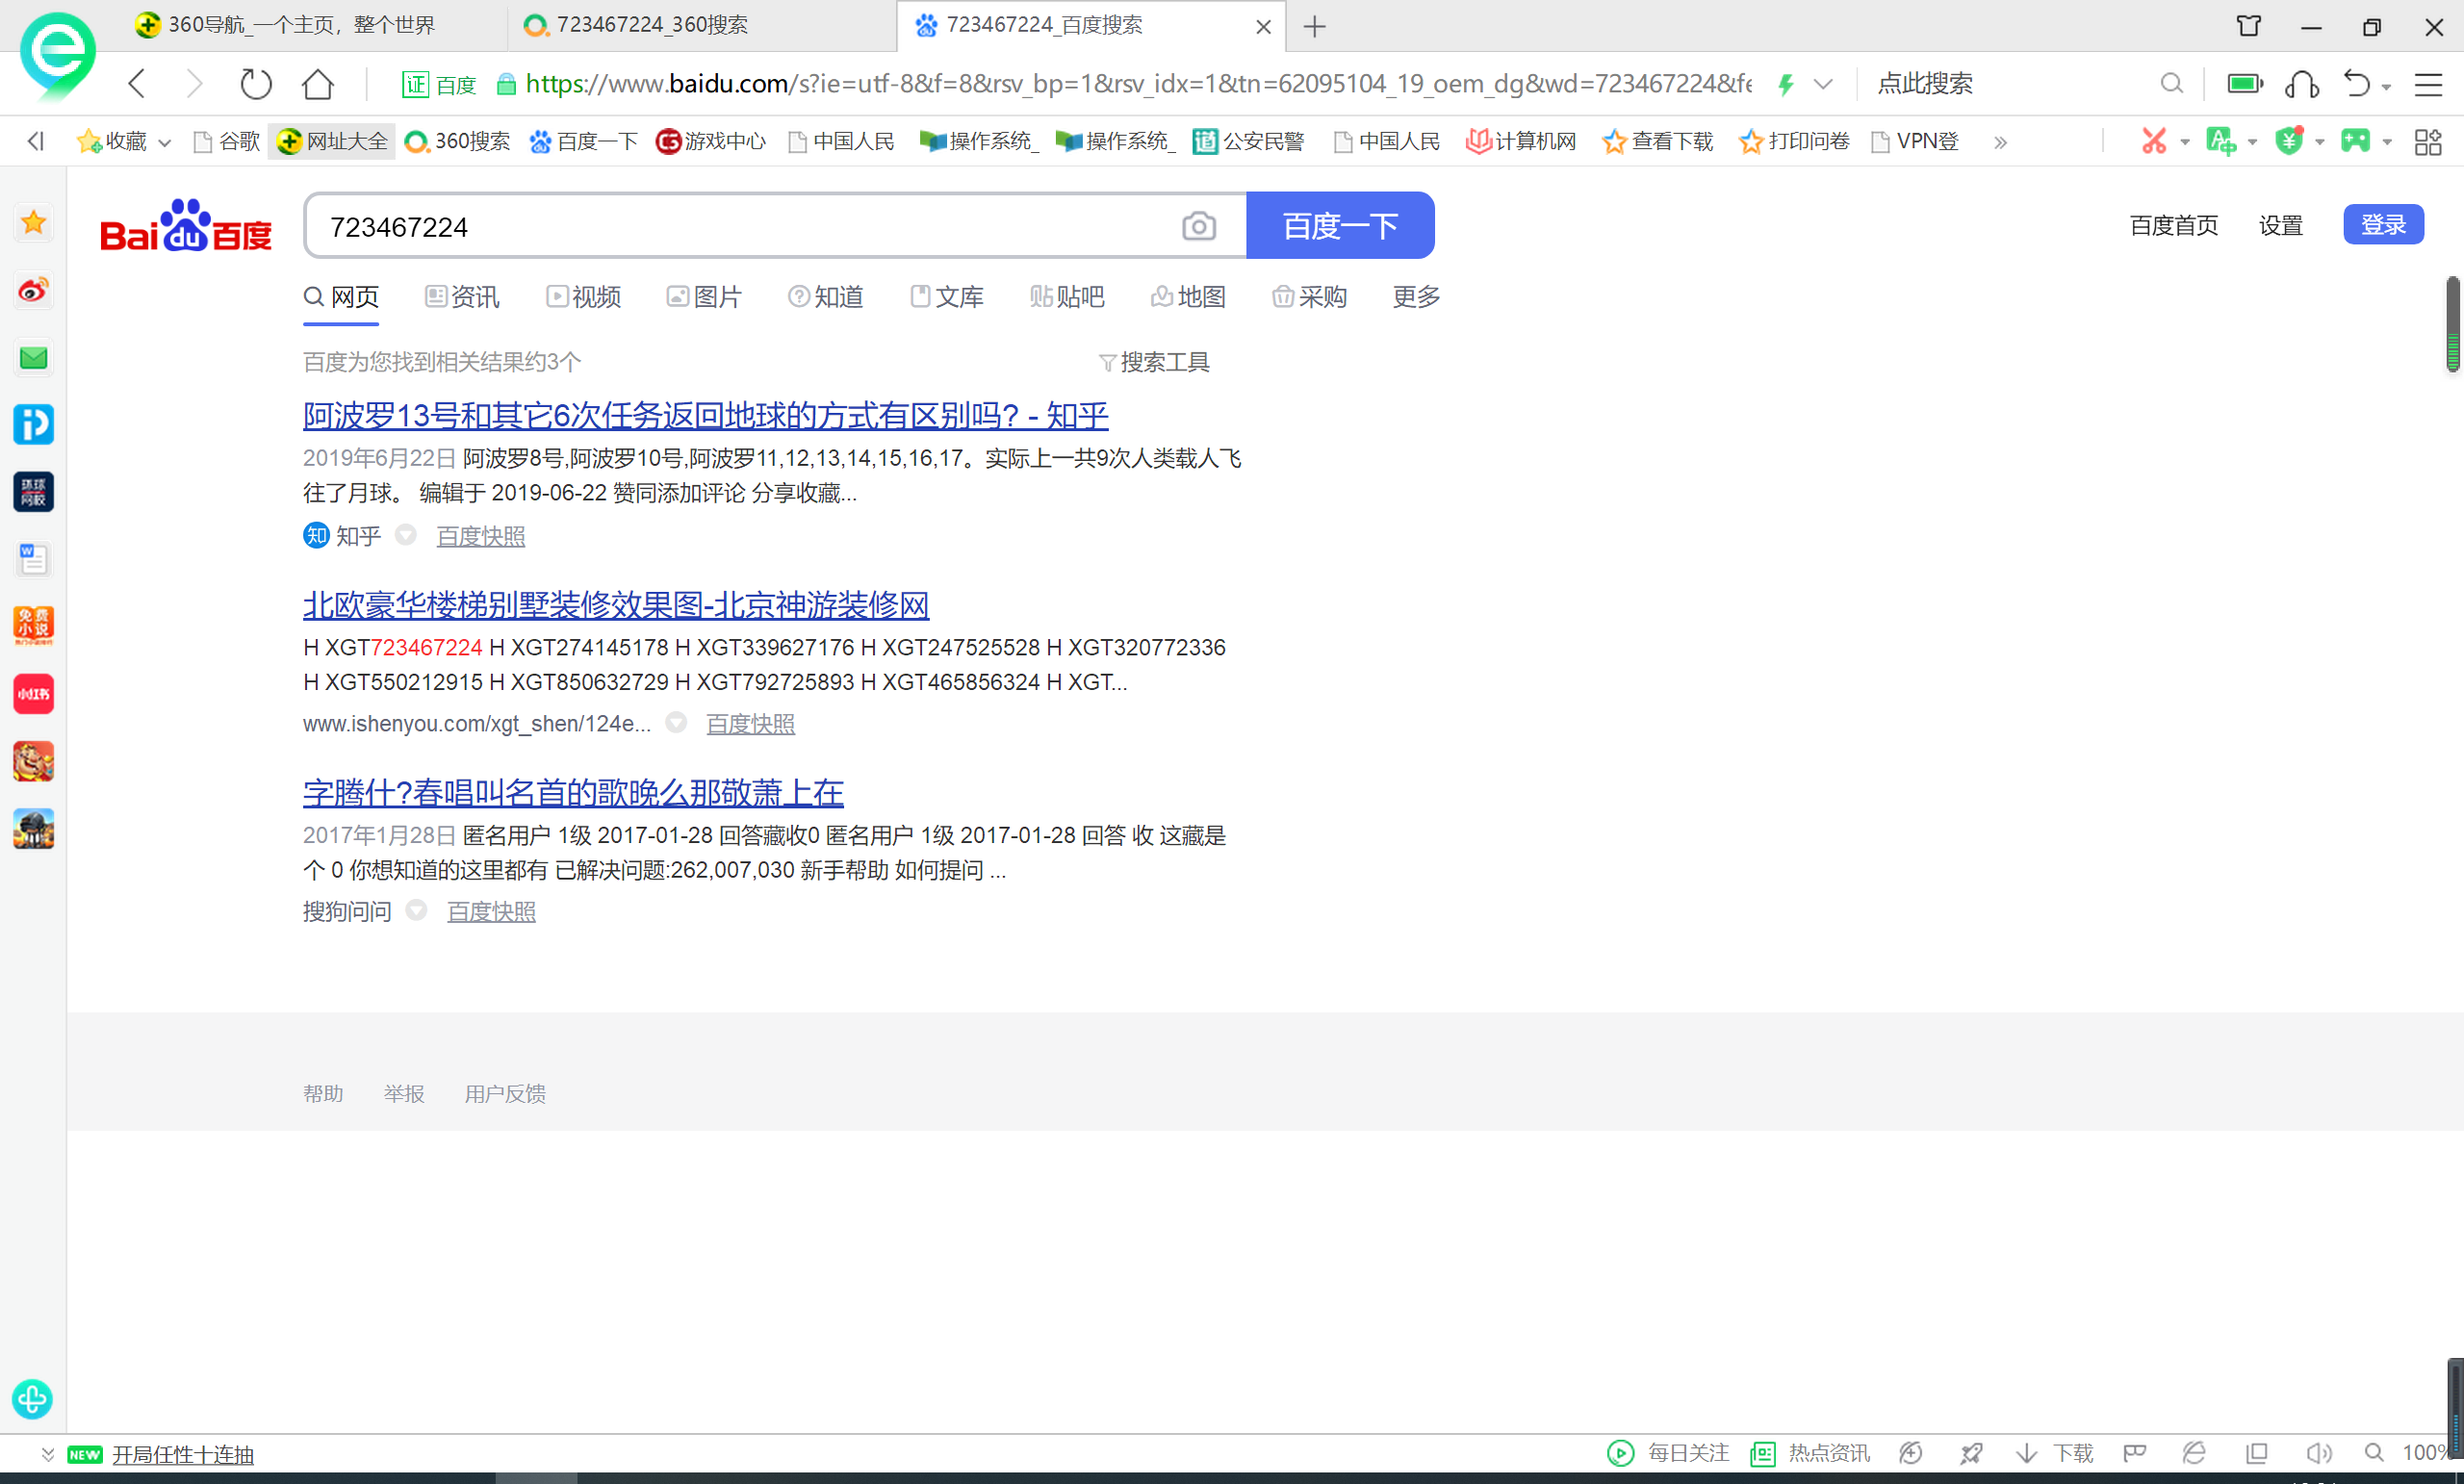Toggle the sidebar collapse arrow
Image resolution: width=2464 pixels, height=1484 pixels.
[x=36, y=141]
